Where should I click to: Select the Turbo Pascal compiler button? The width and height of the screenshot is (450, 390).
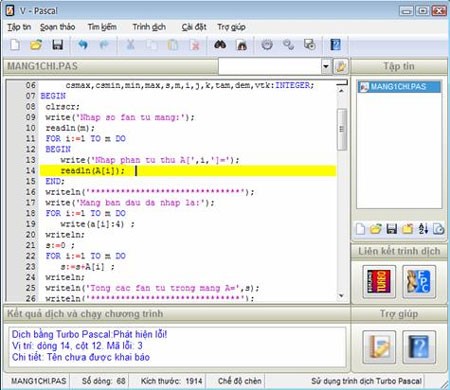tap(379, 282)
